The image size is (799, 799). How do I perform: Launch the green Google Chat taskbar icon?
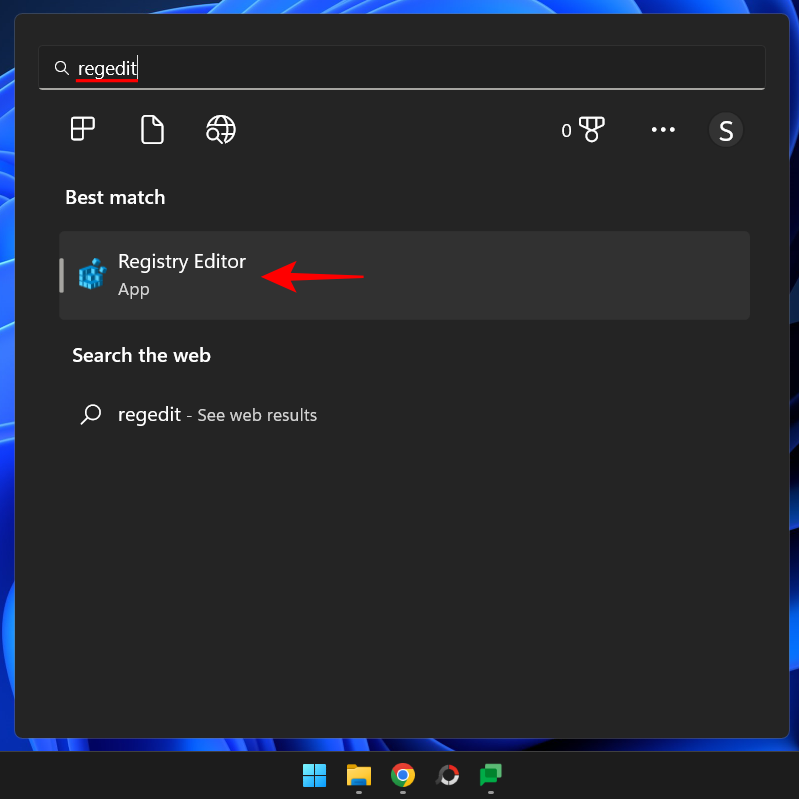(x=490, y=775)
